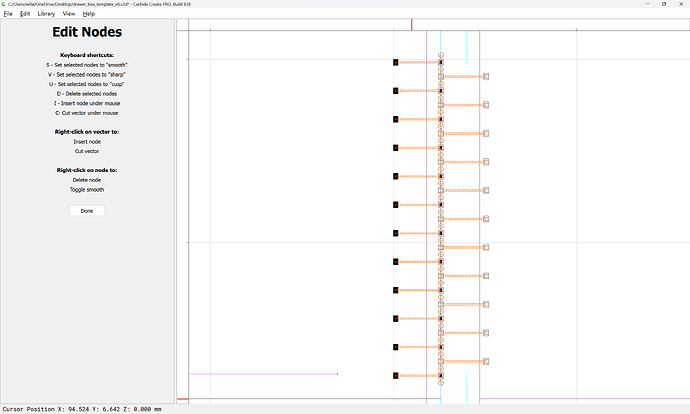Click the Carbide Create icon in title bar
Image resolution: width=690 pixels, height=414 pixels.
pos(4,4)
